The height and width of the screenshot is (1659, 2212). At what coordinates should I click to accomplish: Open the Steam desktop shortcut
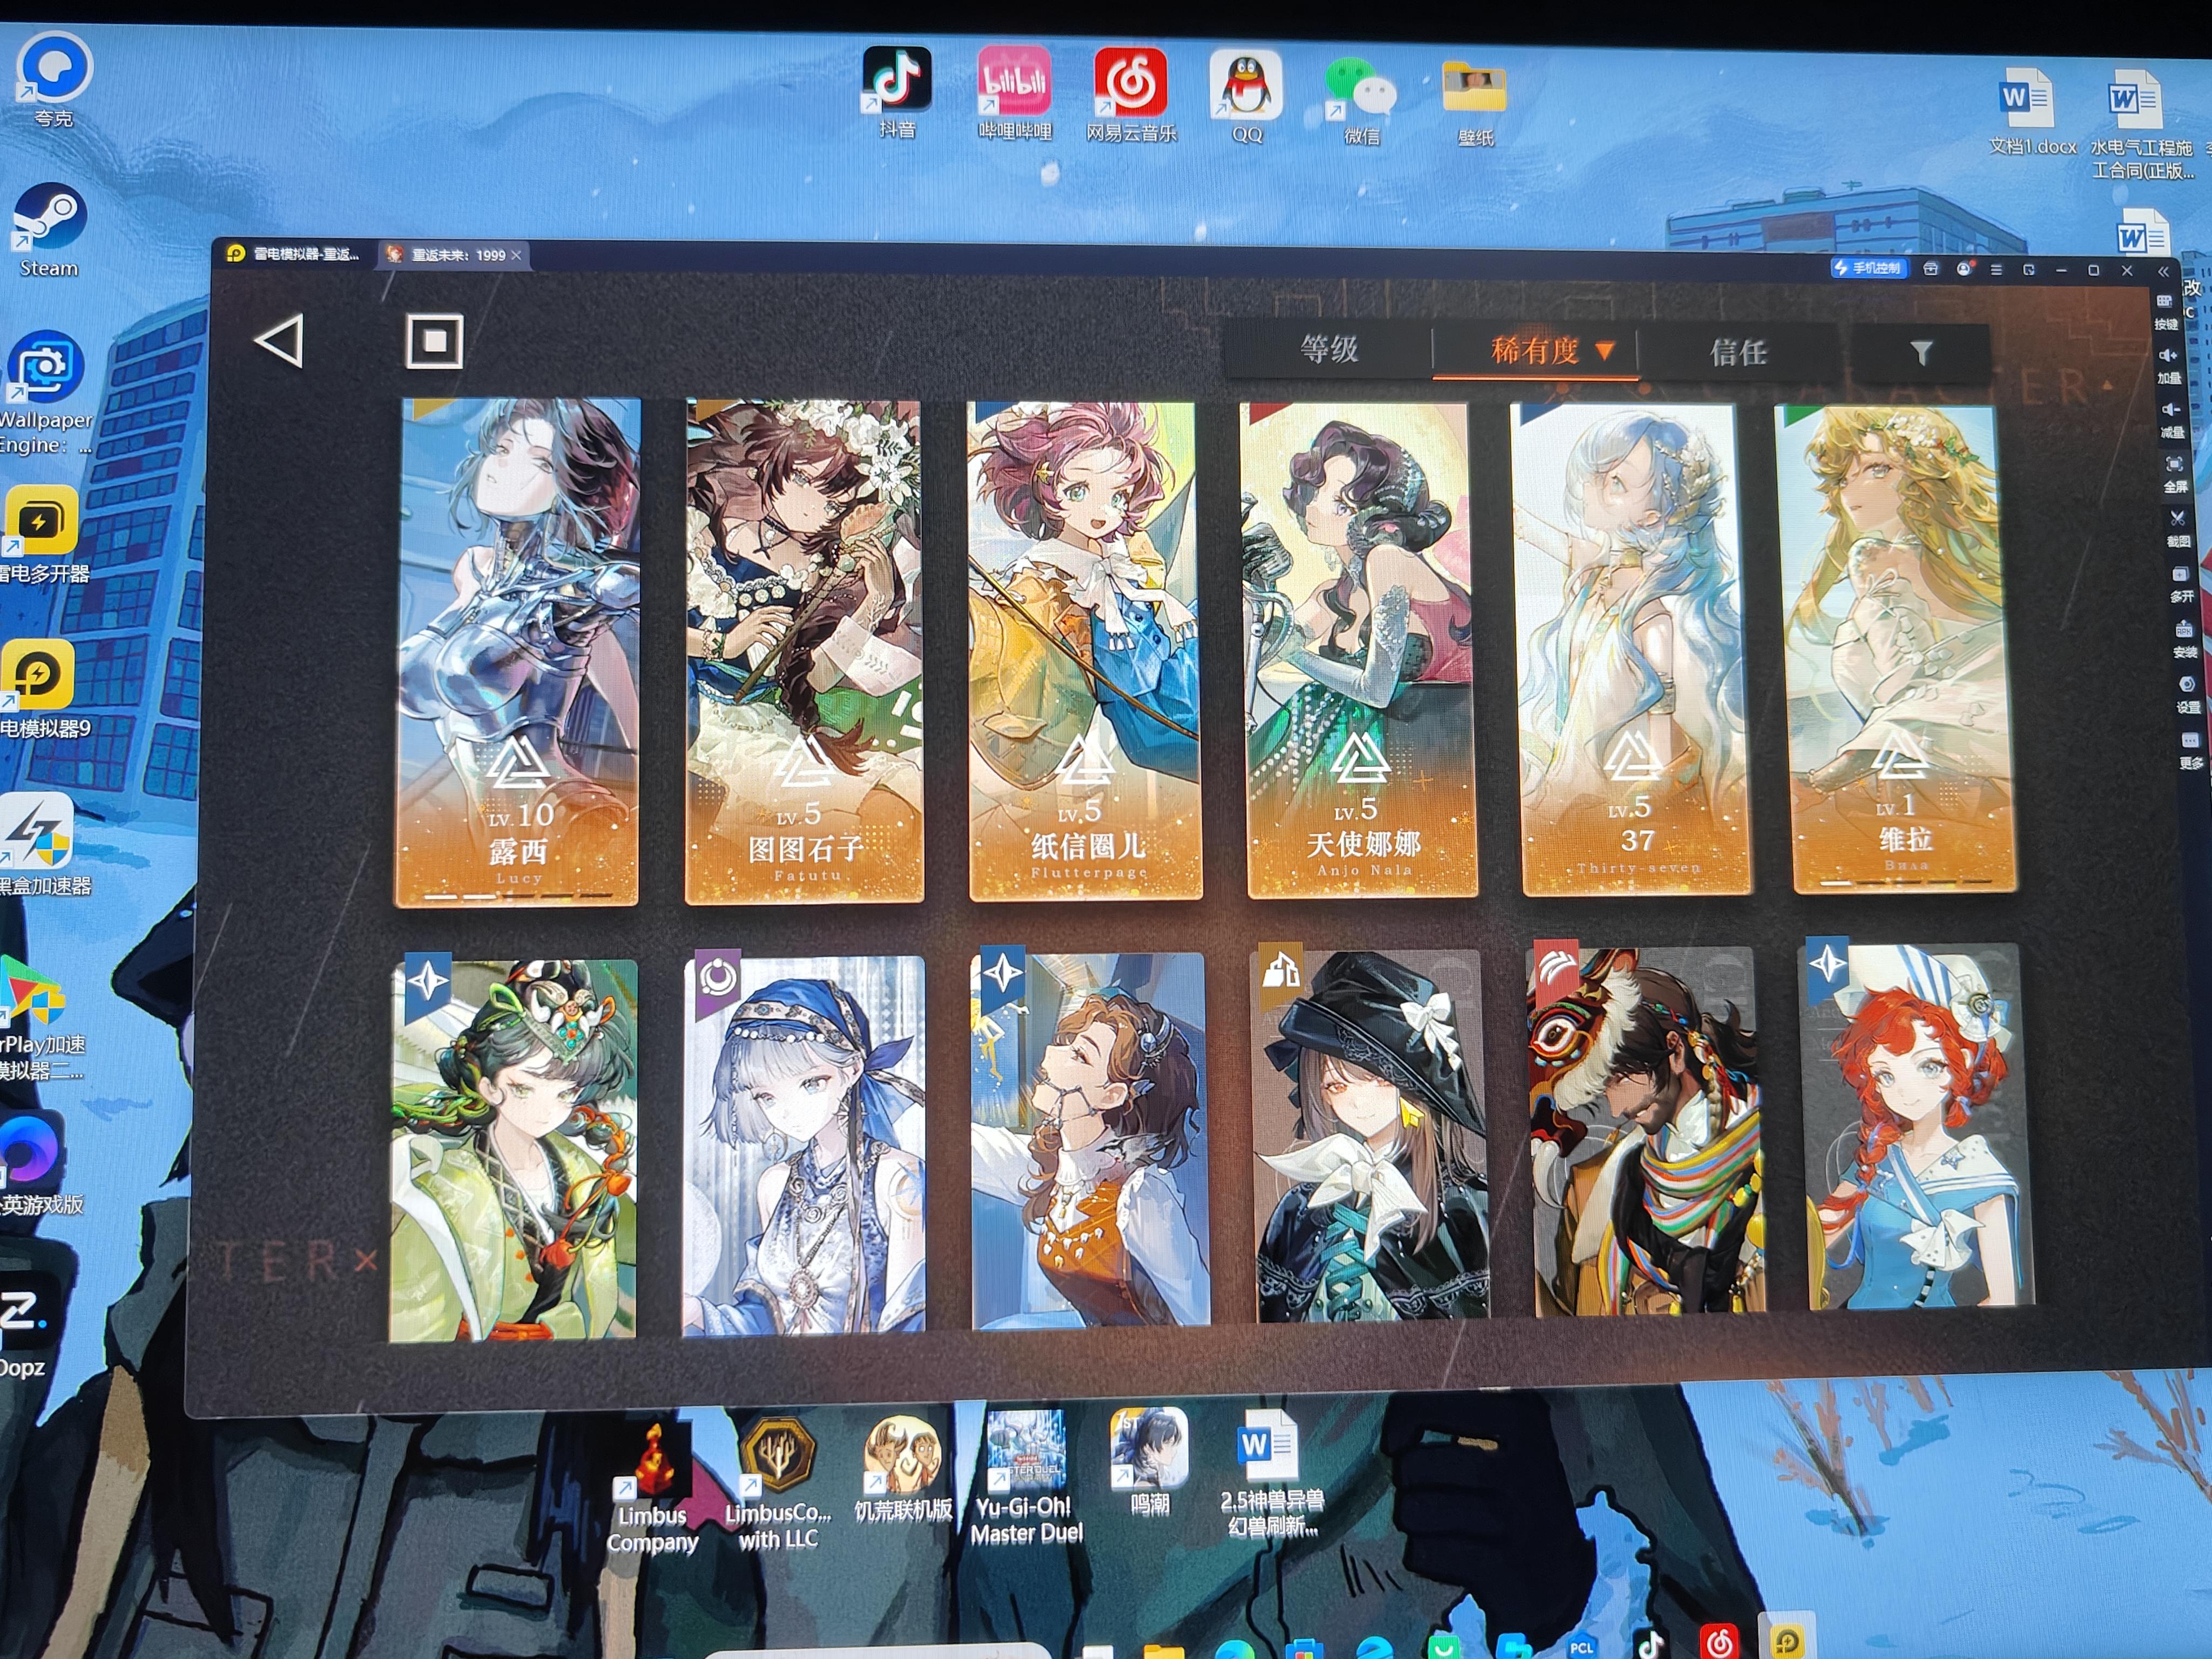click(x=48, y=229)
